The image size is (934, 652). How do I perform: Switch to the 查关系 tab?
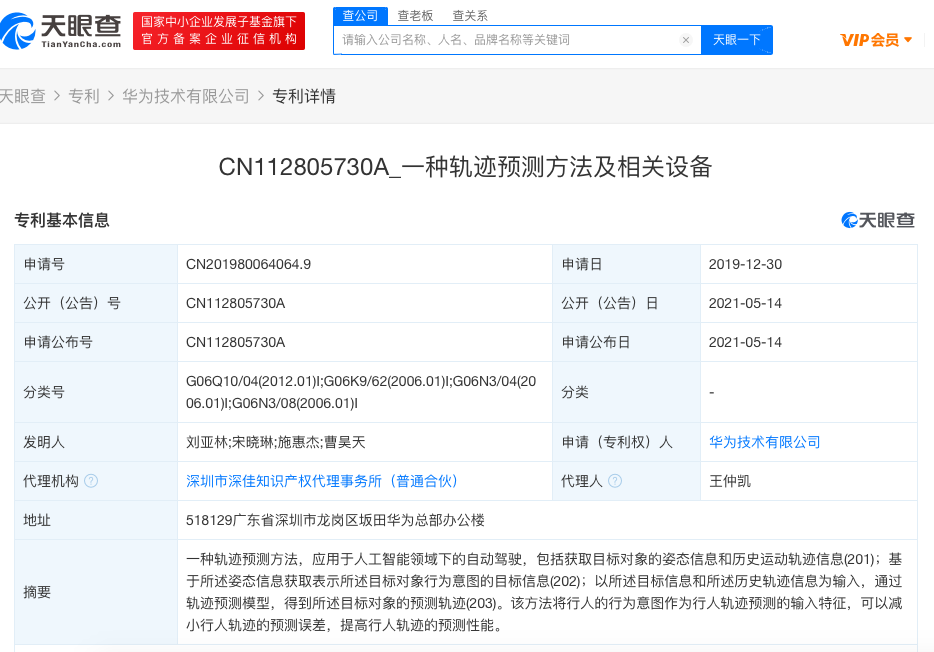(x=470, y=15)
